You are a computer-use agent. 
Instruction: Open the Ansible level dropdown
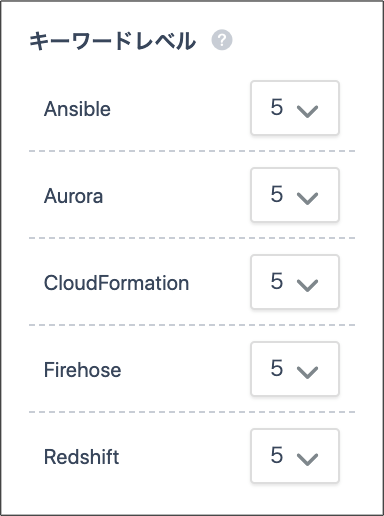295,108
